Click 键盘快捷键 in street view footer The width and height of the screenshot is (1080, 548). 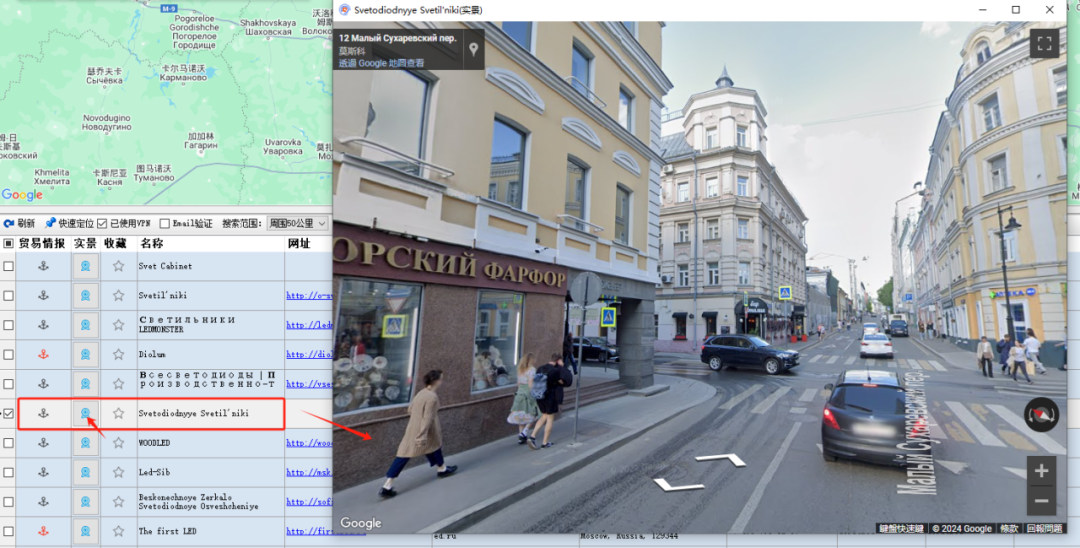click(x=900, y=529)
